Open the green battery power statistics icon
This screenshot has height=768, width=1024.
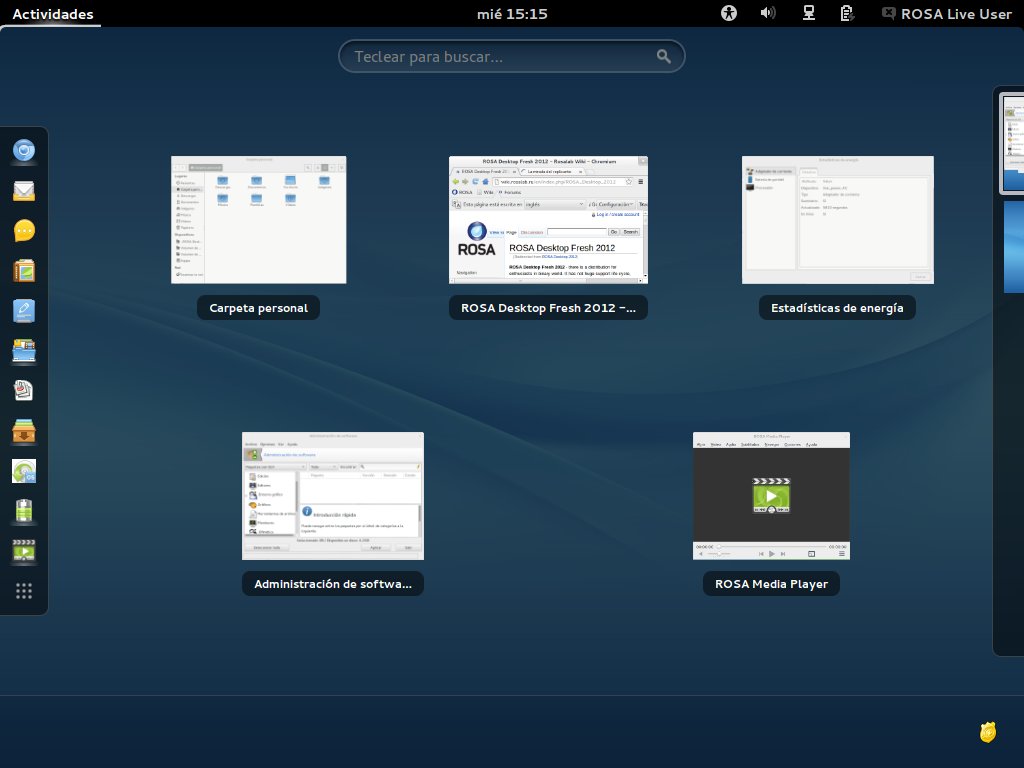point(24,511)
